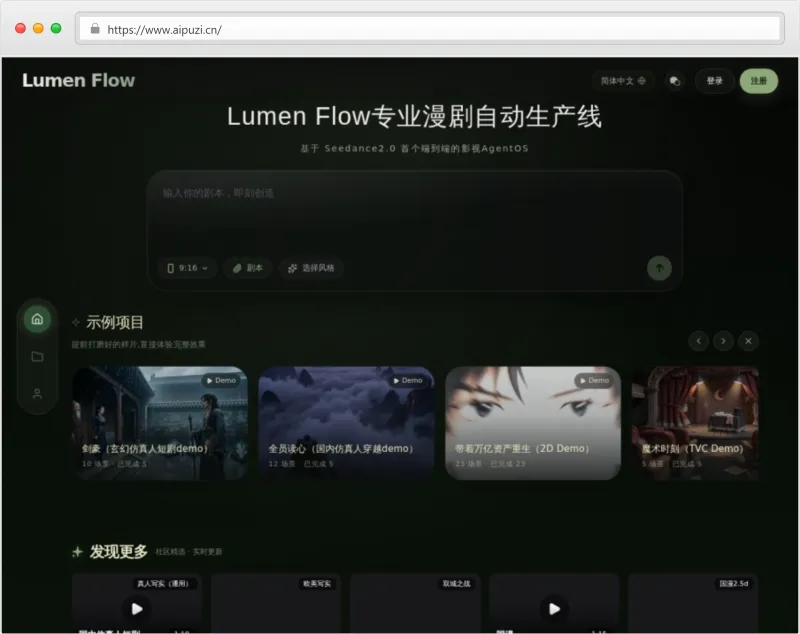
Task: Click the lock icon in address bar
Action: pyautogui.click(x=95, y=29)
